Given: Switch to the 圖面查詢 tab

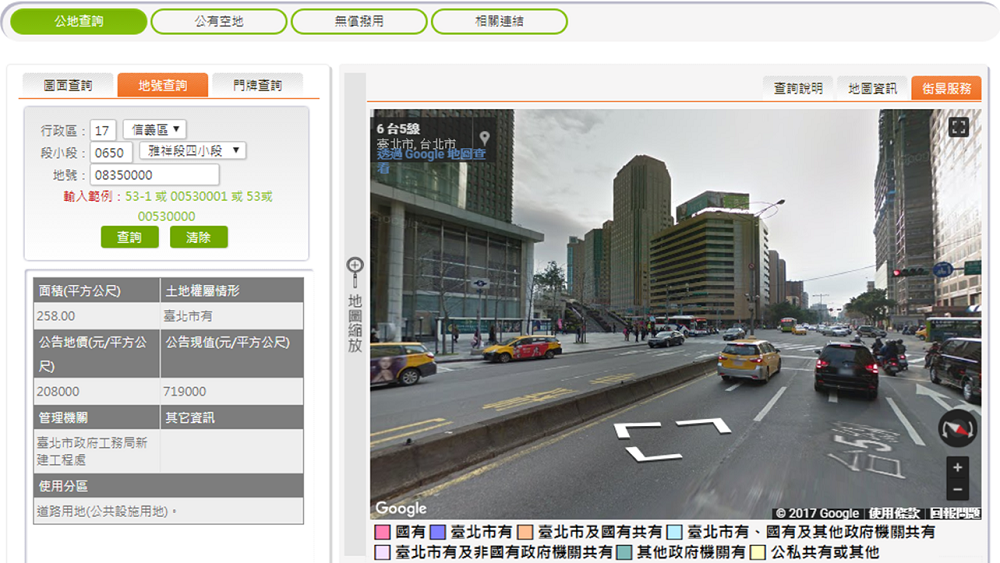Looking at the screenshot, I should pos(67,86).
